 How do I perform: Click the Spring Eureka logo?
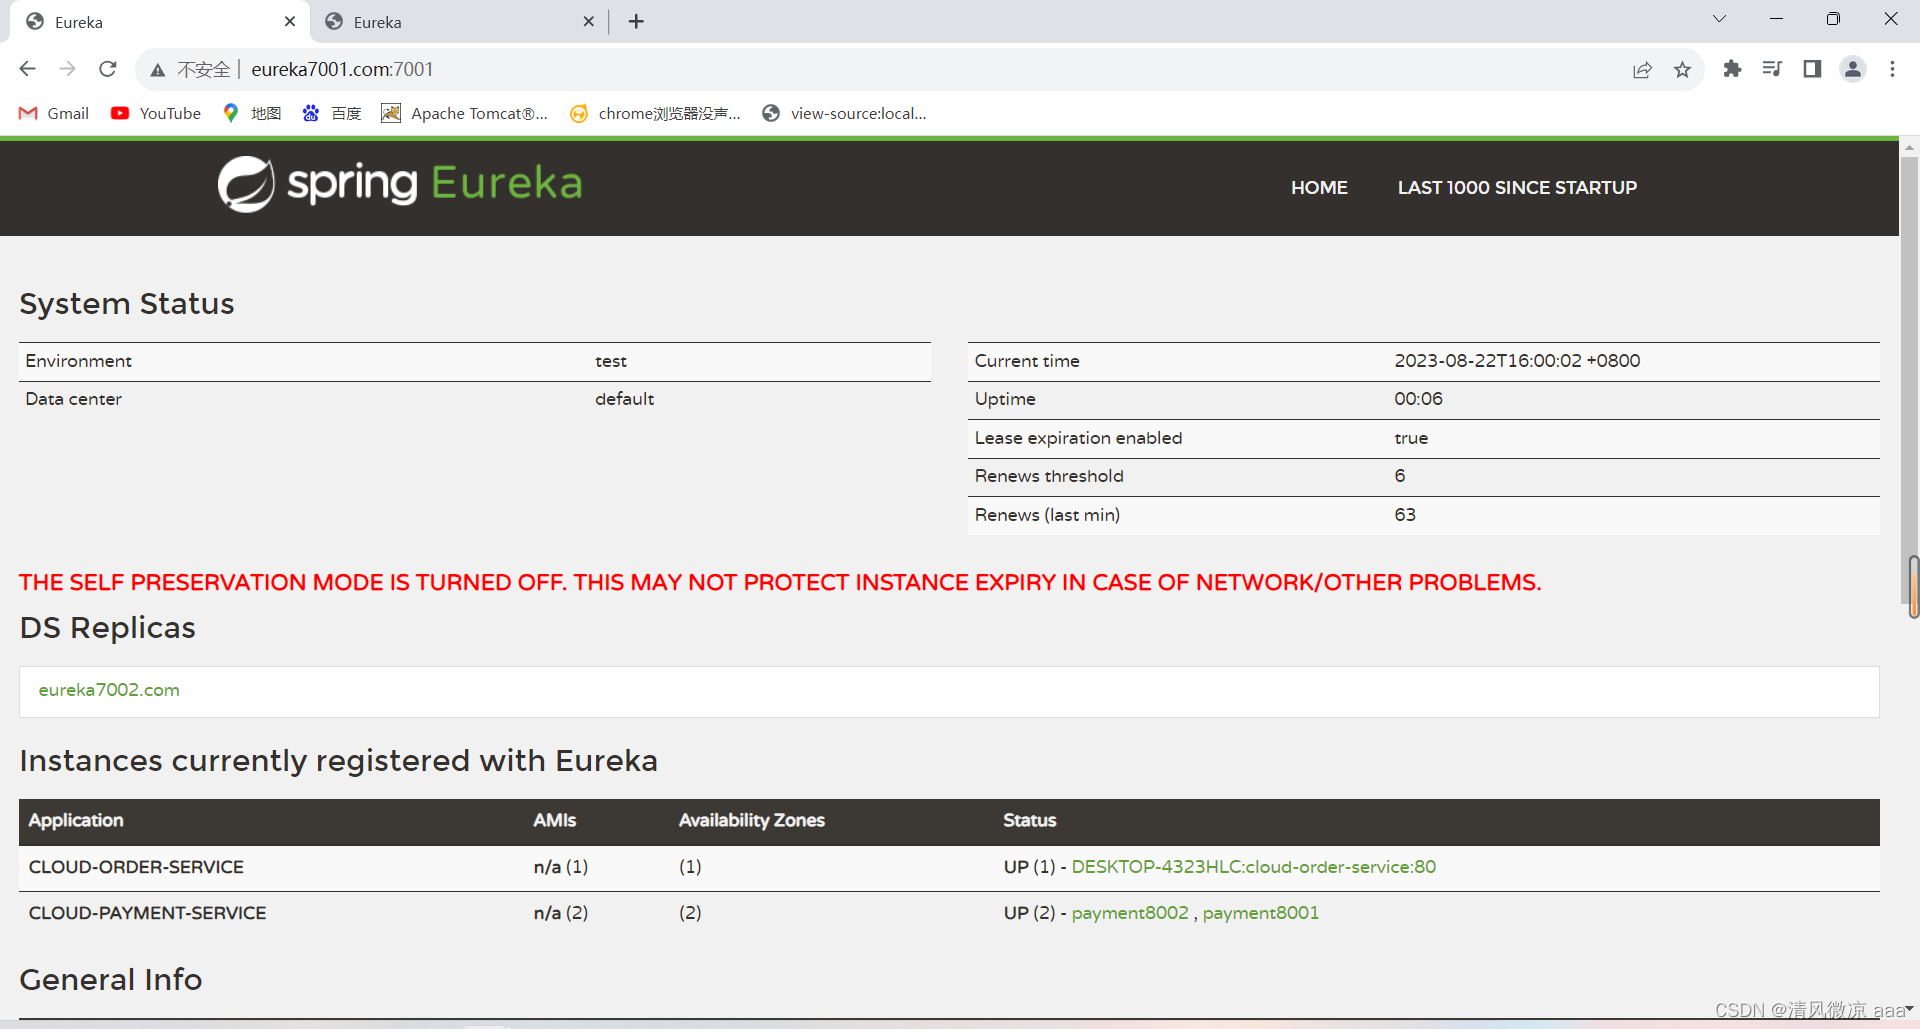point(400,184)
